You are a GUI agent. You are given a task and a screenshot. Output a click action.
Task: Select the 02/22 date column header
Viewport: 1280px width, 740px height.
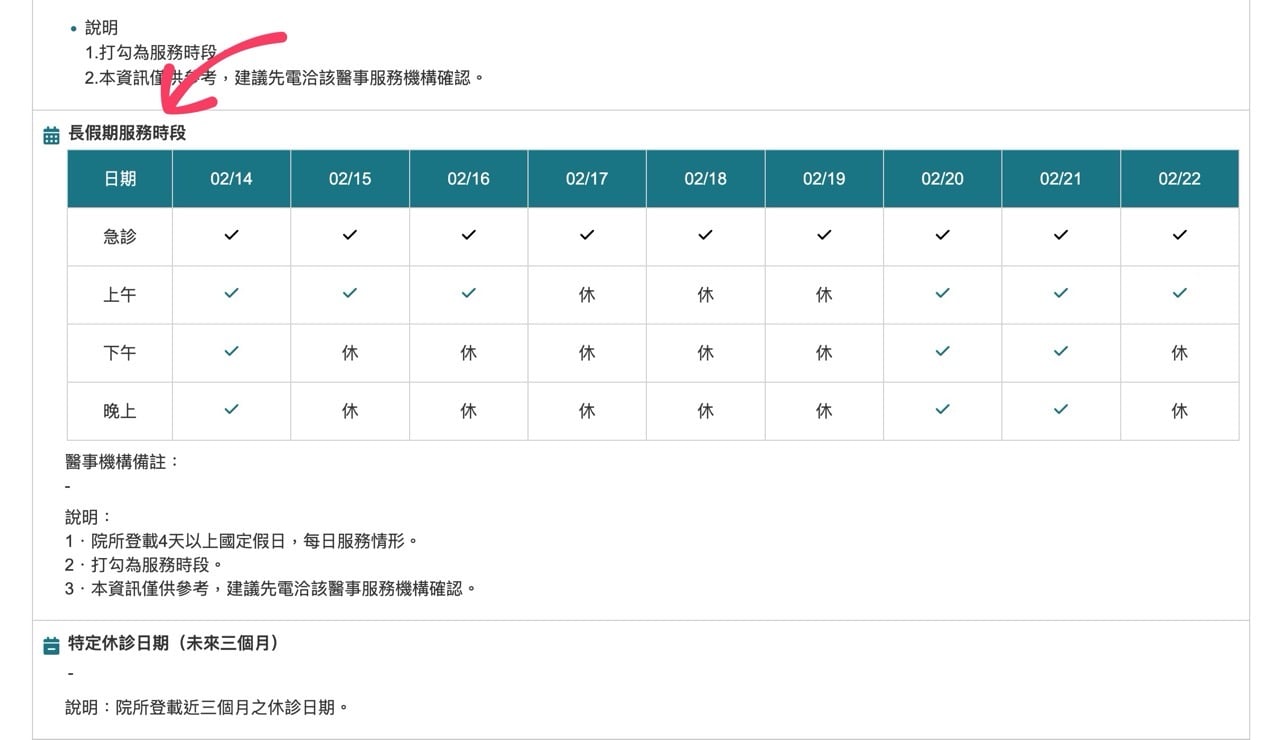(1178, 178)
